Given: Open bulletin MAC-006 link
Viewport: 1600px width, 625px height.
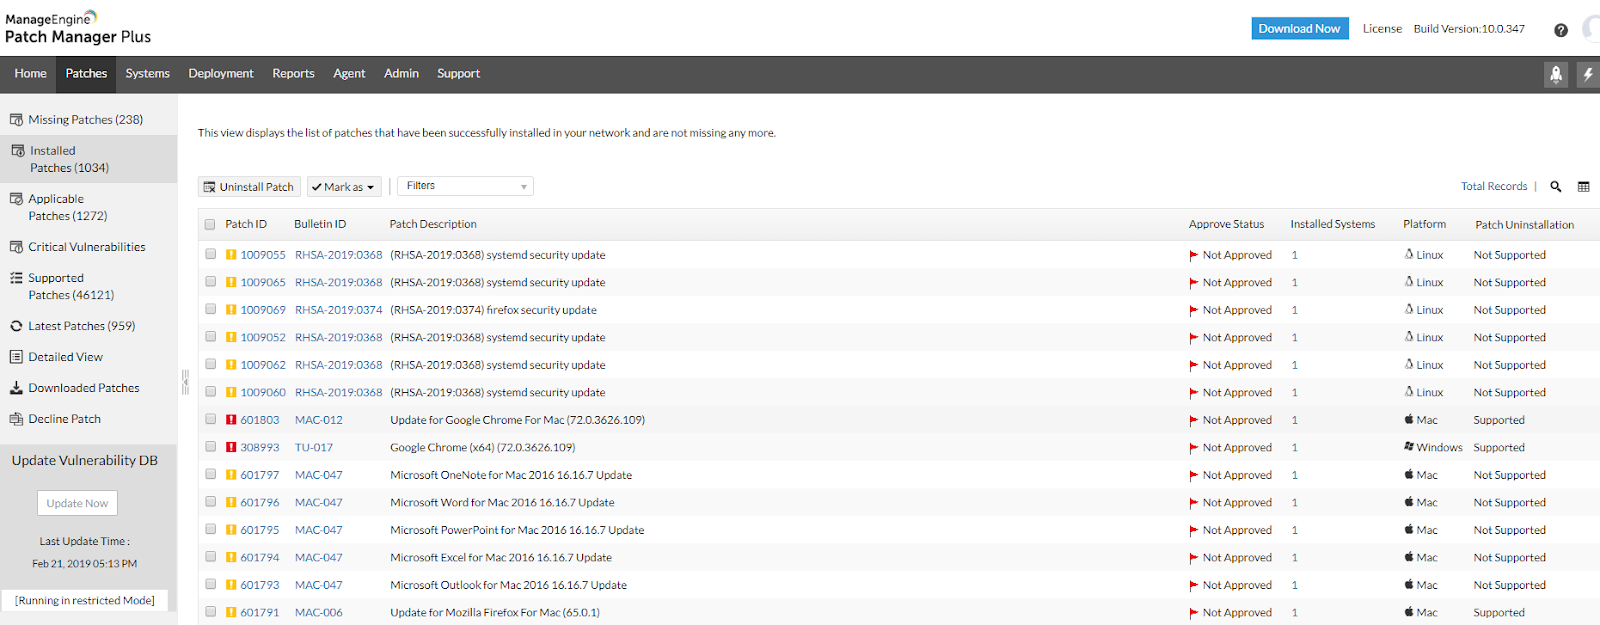Looking at the screenshot, I should pyautogui.click(x=319, y=613).
